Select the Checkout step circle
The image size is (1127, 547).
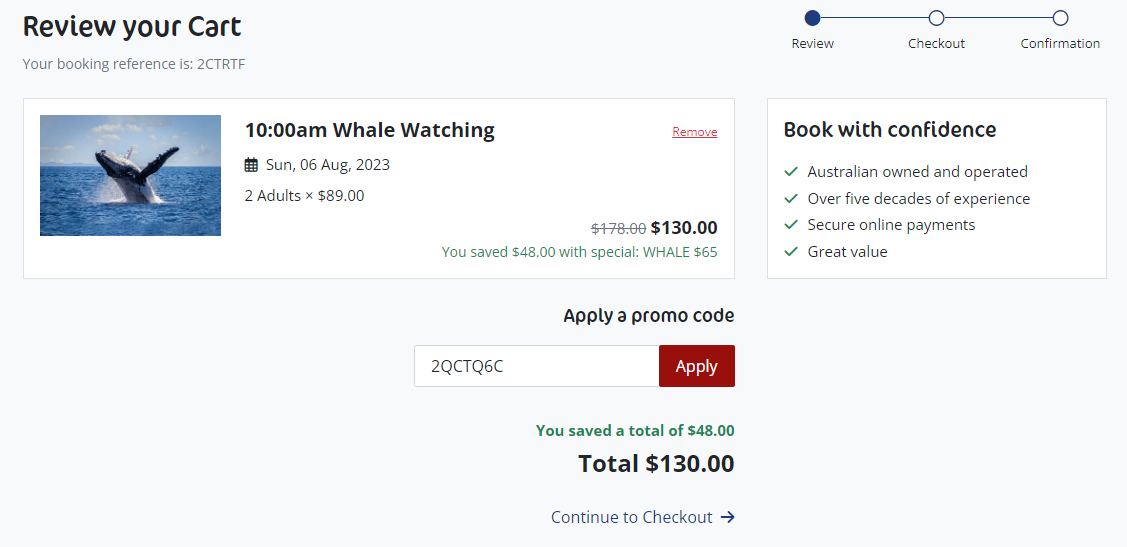pyautogui.click(x=936, y=18)
